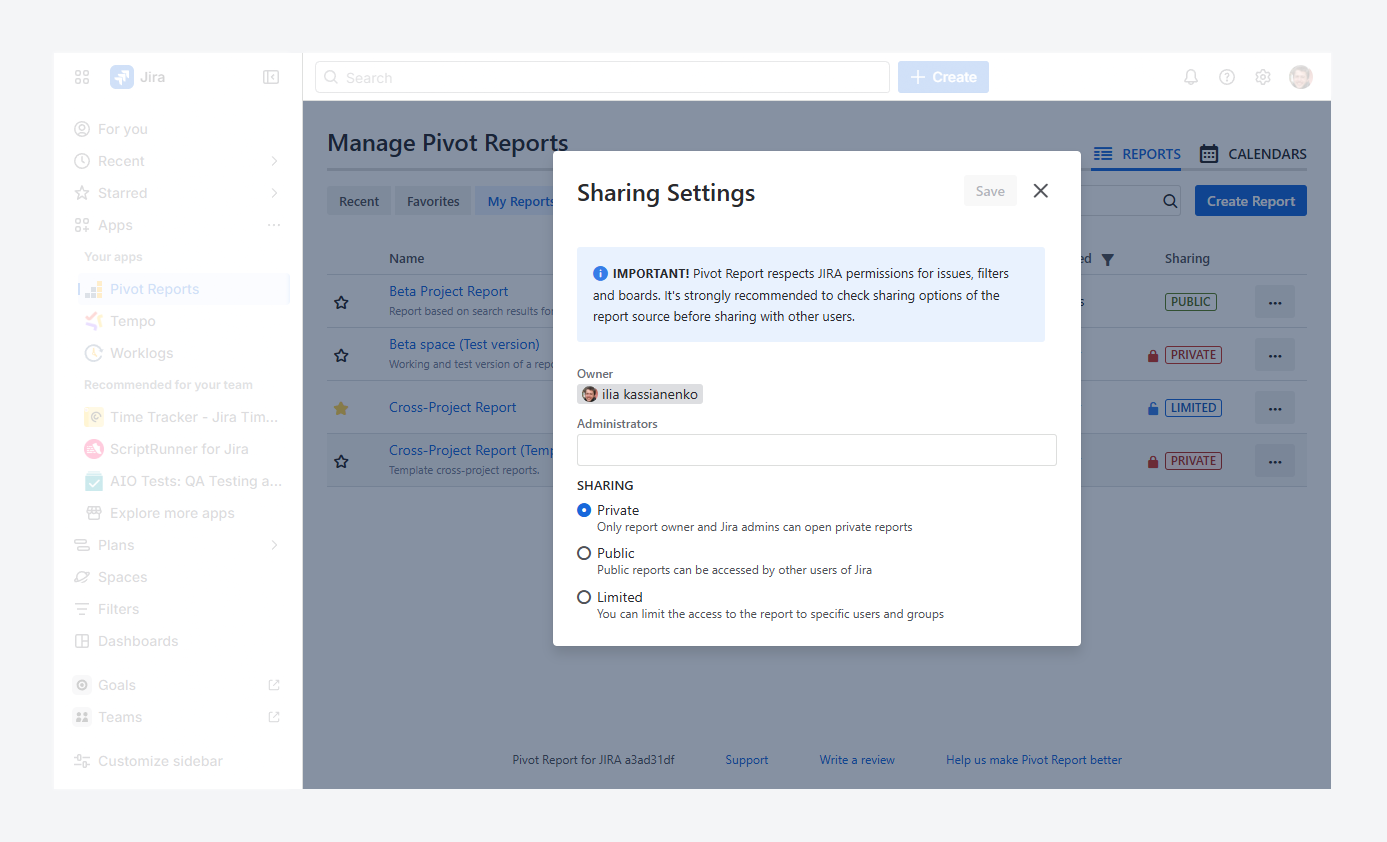The image size is (1387, 842).
Task: Star the Beta Project Report
Action: 341,301
